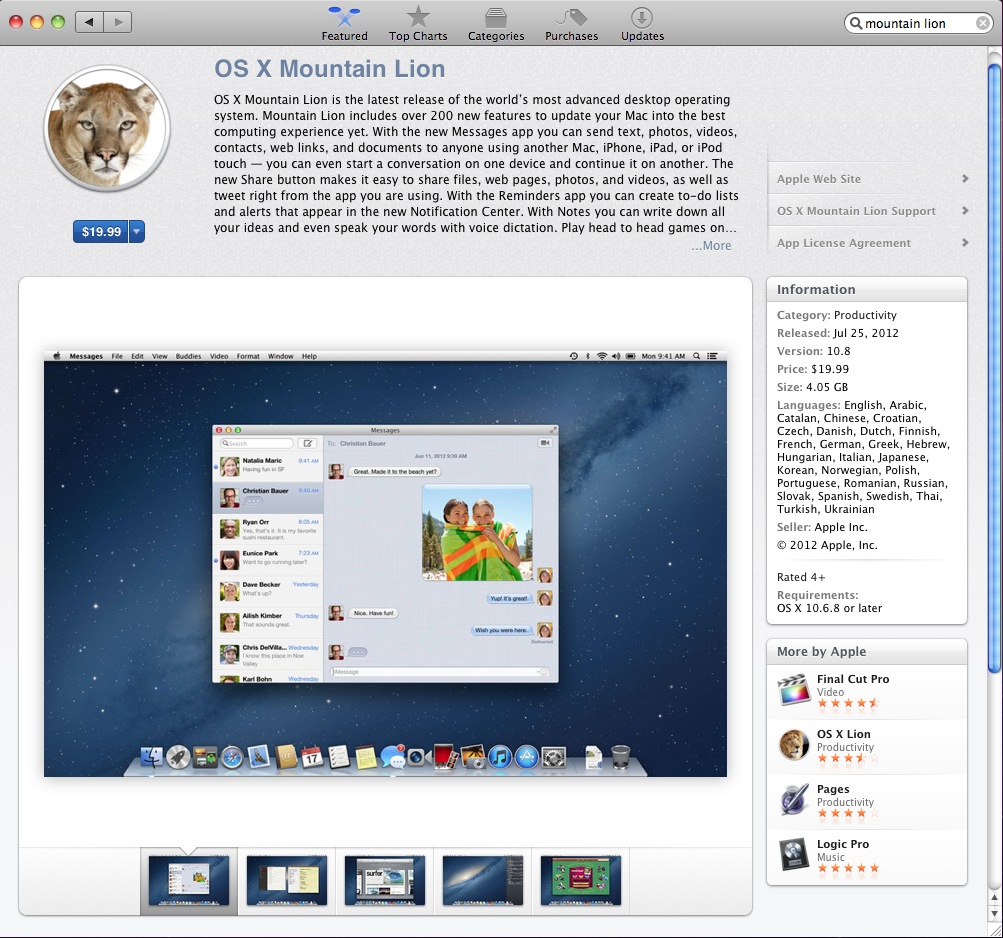
Task: Open the Pages app icon
Action: click(794, 801)
